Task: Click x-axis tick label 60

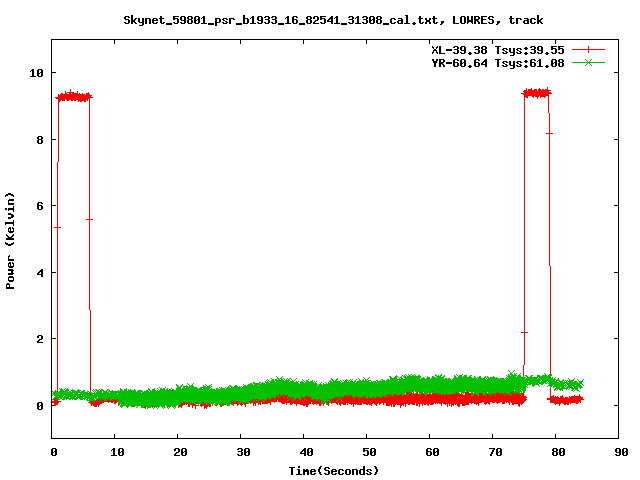Action: (x=432, y=452)
